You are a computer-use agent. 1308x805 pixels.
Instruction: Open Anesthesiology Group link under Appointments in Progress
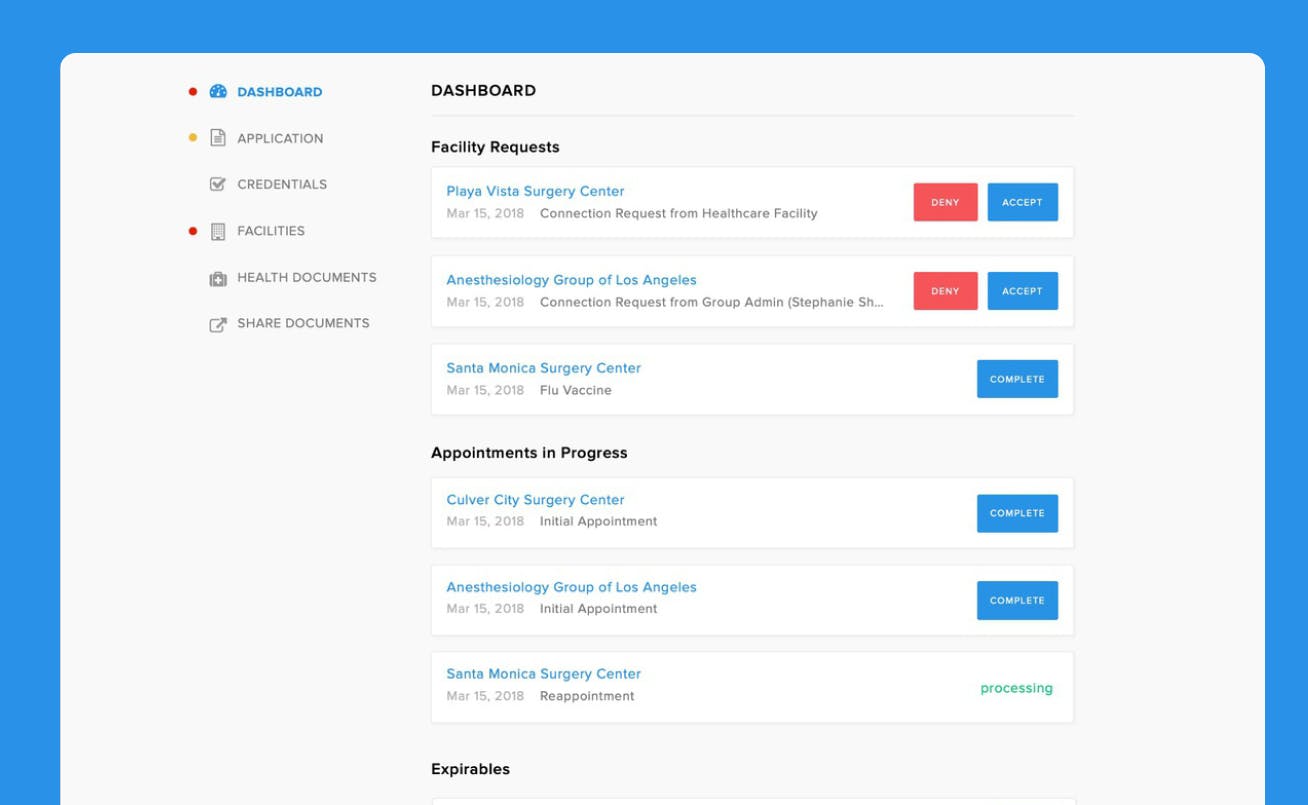point(571,587)
